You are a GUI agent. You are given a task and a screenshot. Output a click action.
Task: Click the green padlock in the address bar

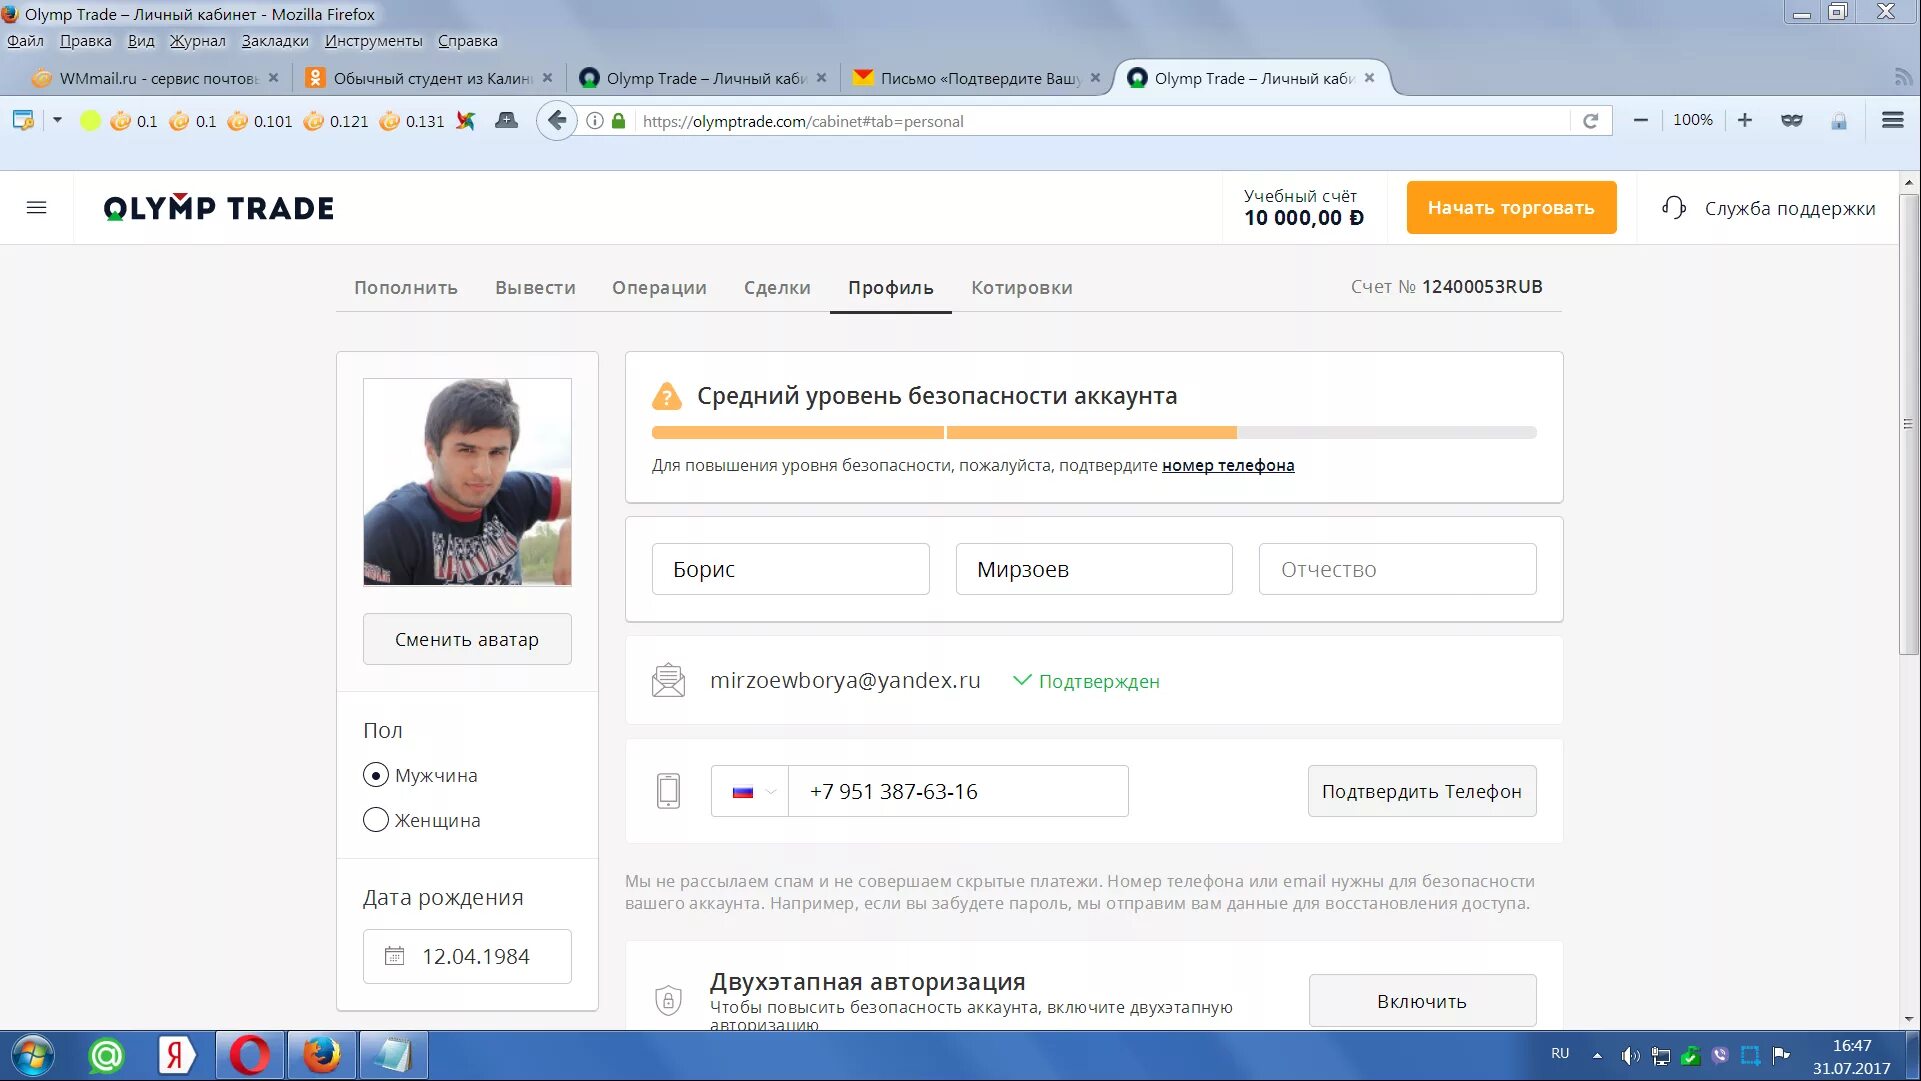pos(620,120)
